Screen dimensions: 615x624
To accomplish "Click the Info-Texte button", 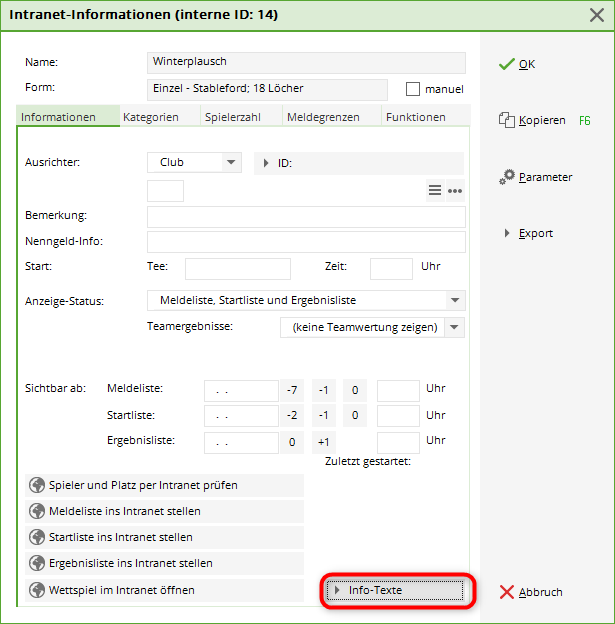I will coord(397,591).
